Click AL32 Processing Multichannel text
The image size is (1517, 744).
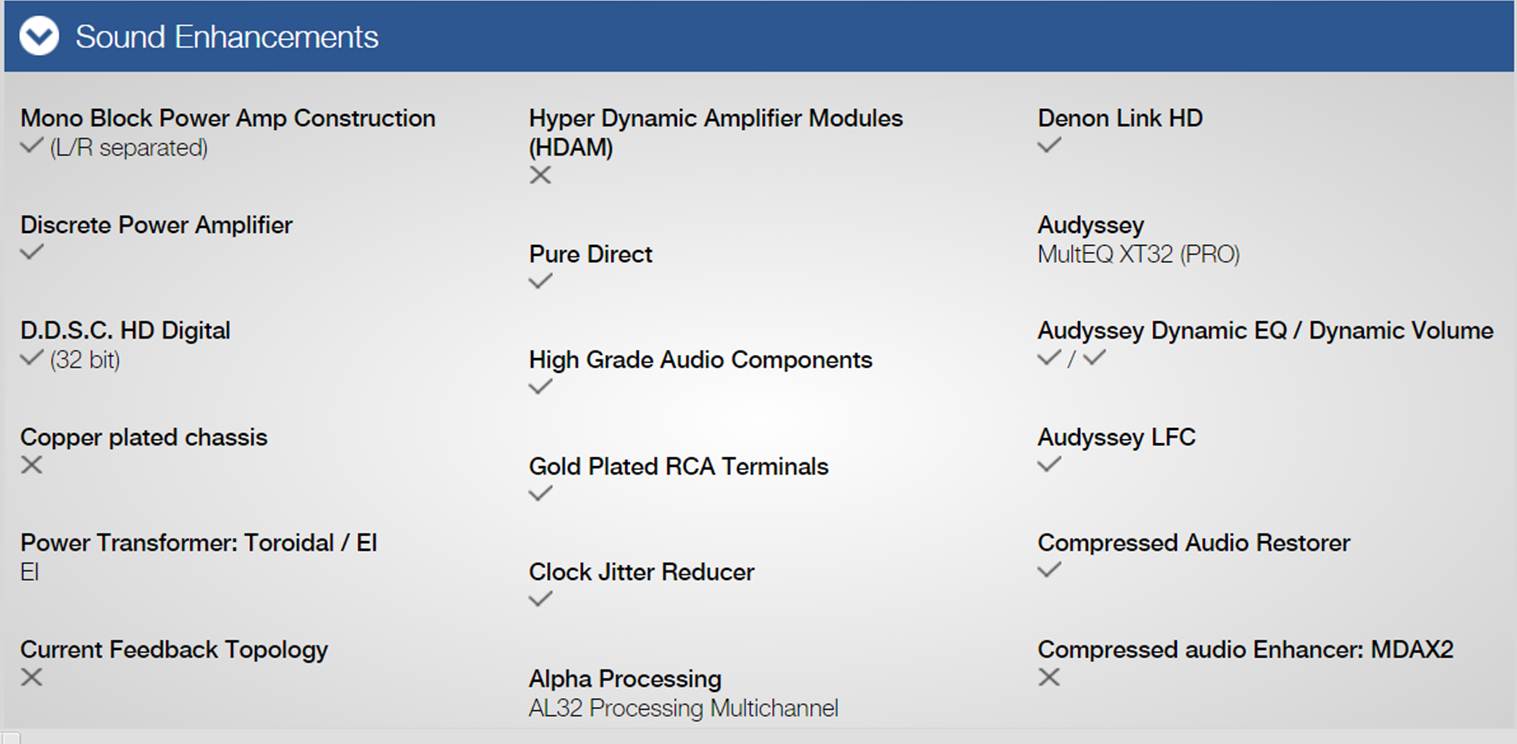pos(684,708)
